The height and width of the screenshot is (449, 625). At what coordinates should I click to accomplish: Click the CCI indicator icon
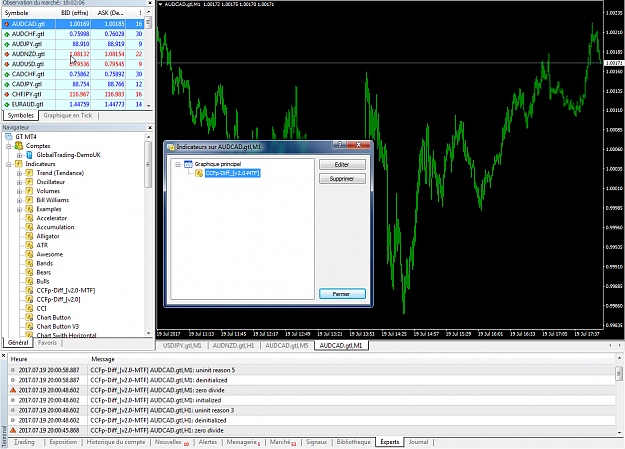click(29, 309)
